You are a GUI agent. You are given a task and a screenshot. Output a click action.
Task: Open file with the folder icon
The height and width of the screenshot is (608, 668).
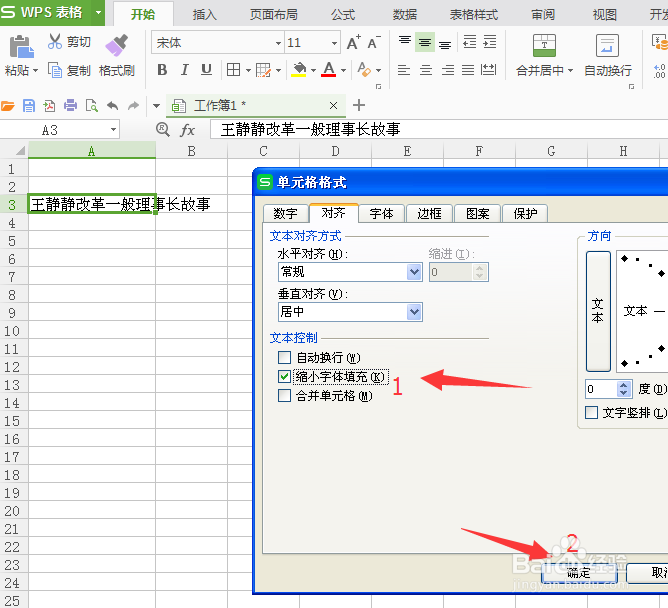point(8,105)
